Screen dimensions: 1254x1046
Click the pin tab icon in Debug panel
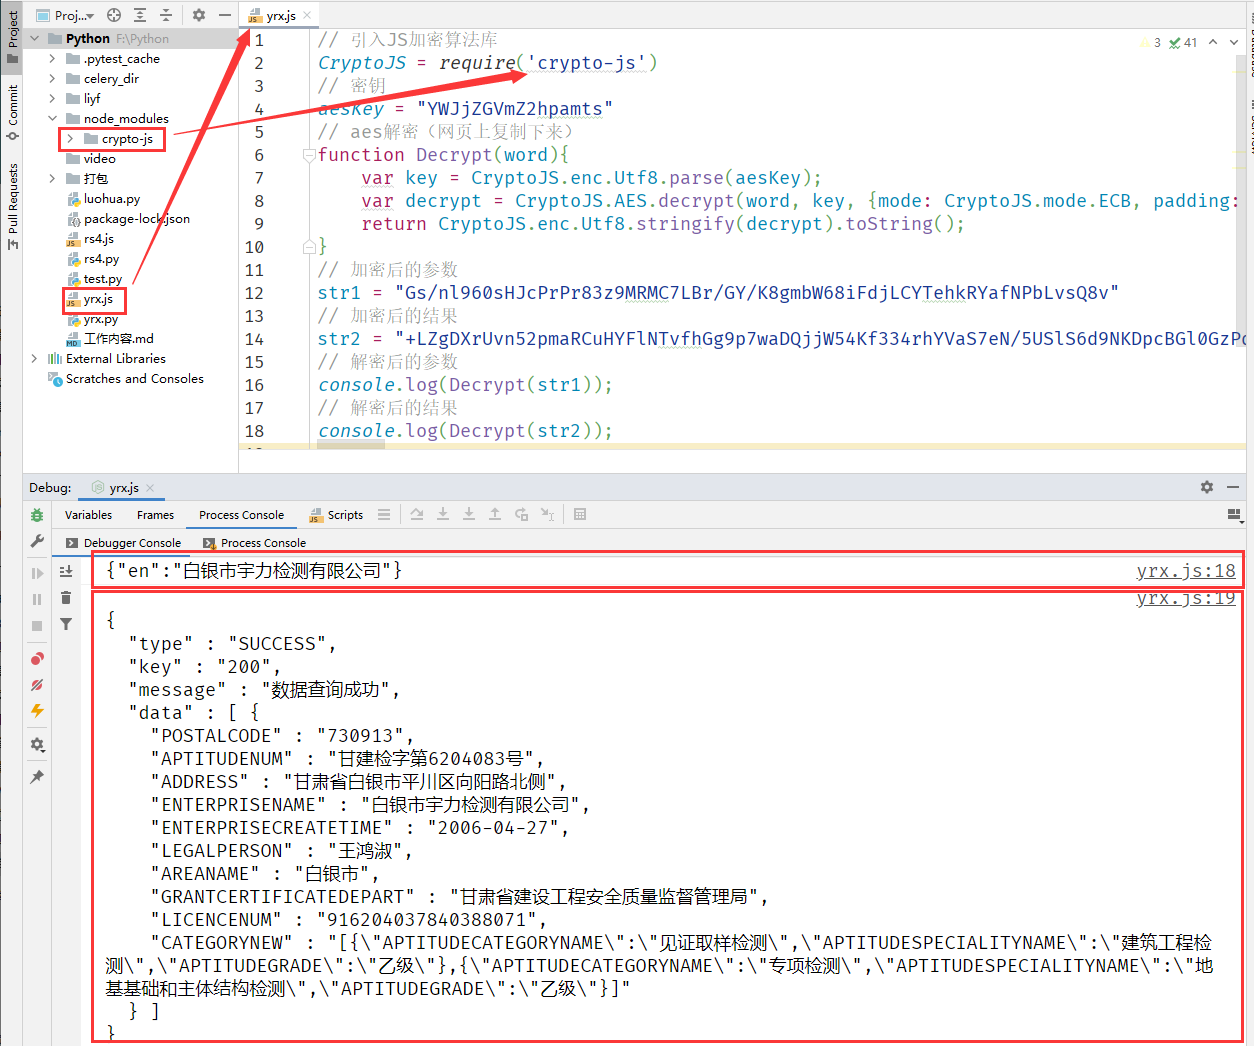tap(37, 777)
